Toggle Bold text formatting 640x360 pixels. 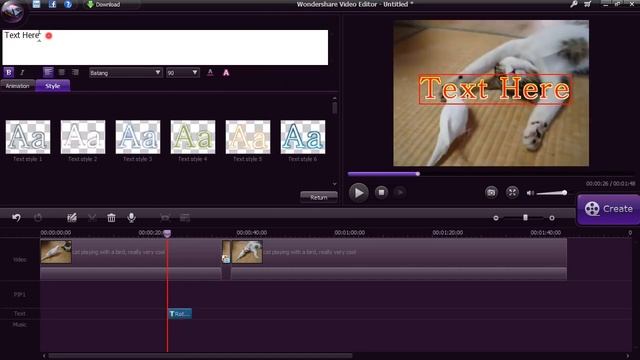[9, 73]
